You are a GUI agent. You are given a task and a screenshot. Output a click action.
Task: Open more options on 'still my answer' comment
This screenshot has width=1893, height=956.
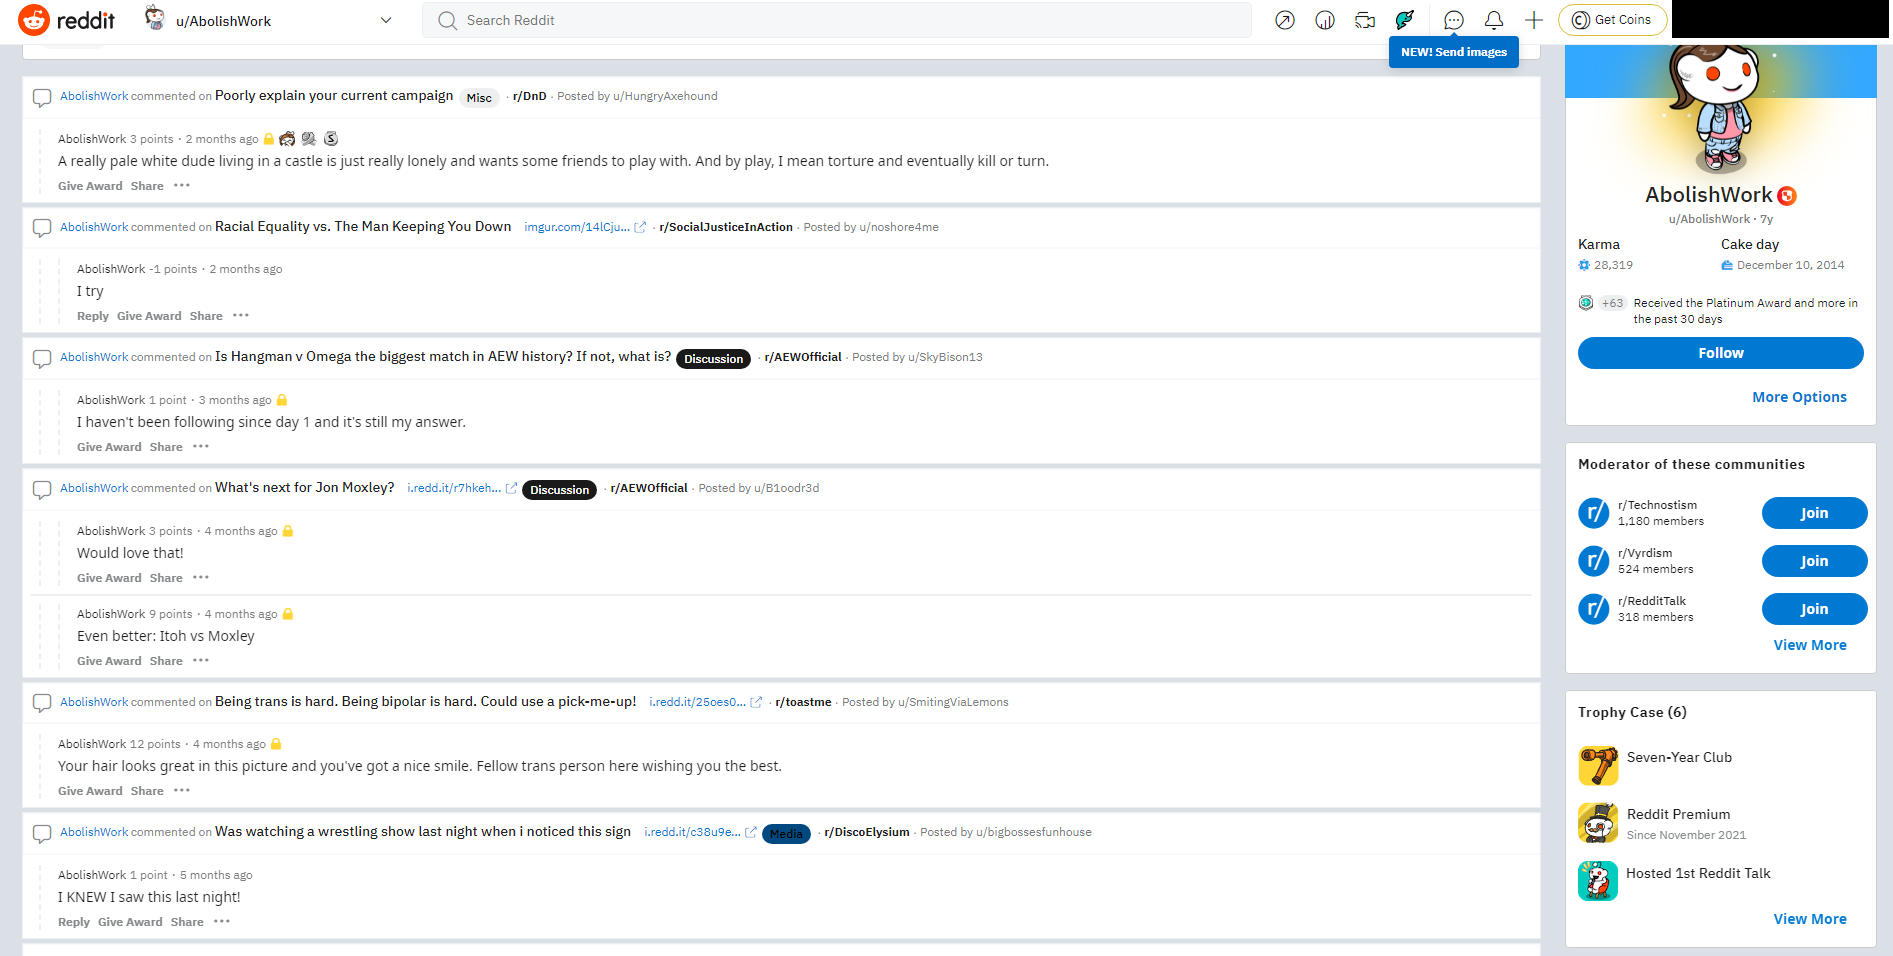point(200,446)
